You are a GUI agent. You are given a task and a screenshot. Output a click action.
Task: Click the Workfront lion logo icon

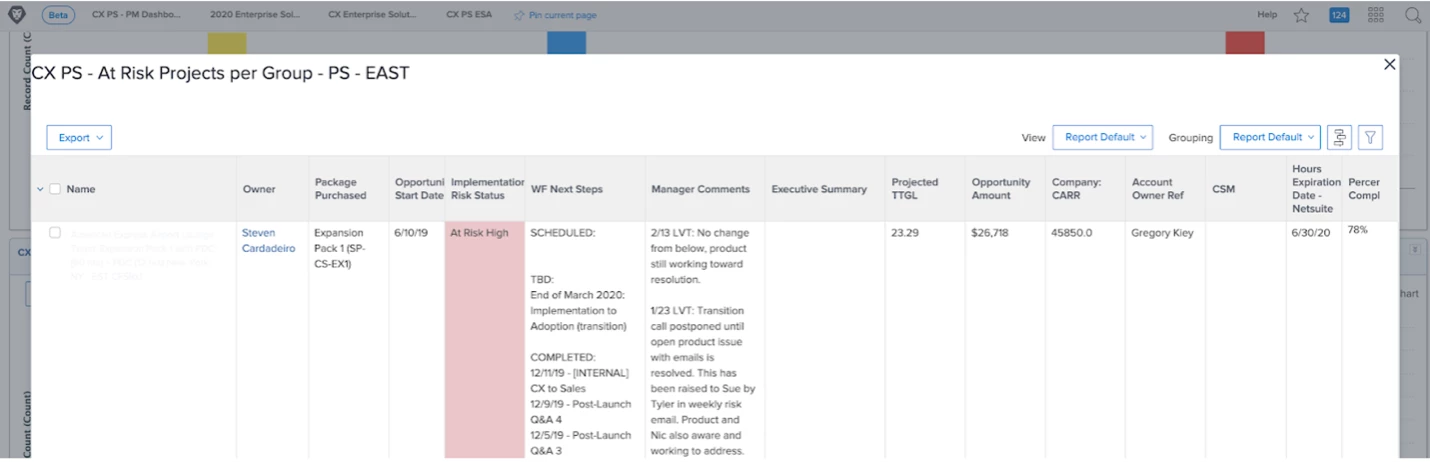(17, 15)
